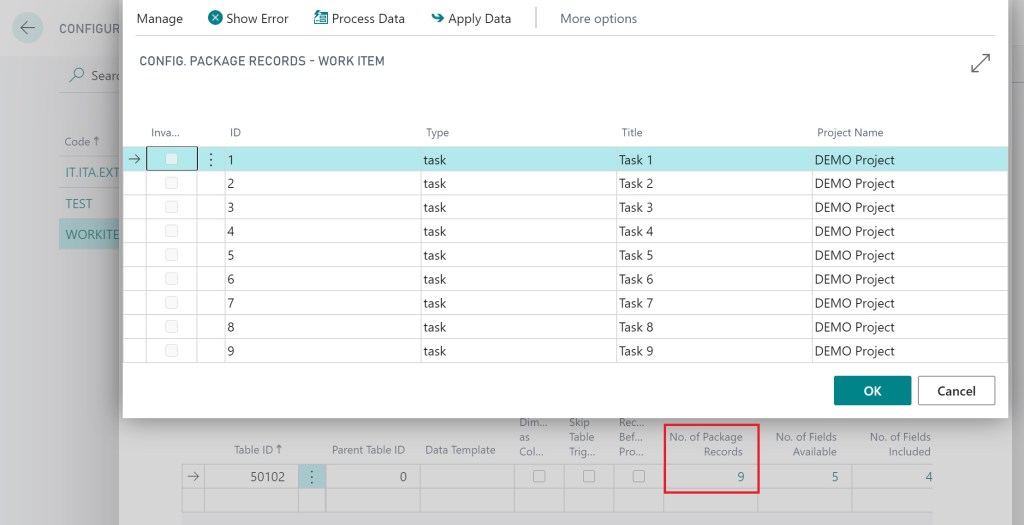Image resolution: width=1024 pixels, height=525 pixels.
Task: Open the No. of Package Records value 9
Action: click(740, 477)
